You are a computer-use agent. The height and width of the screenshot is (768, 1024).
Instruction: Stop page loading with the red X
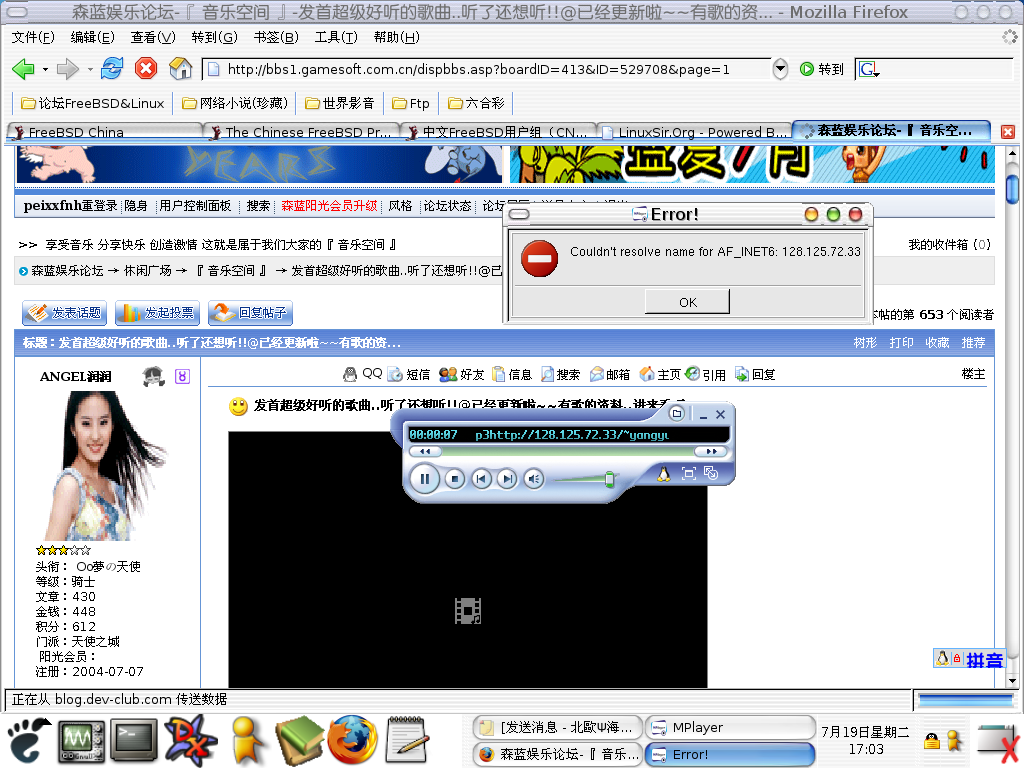point(146,69)
